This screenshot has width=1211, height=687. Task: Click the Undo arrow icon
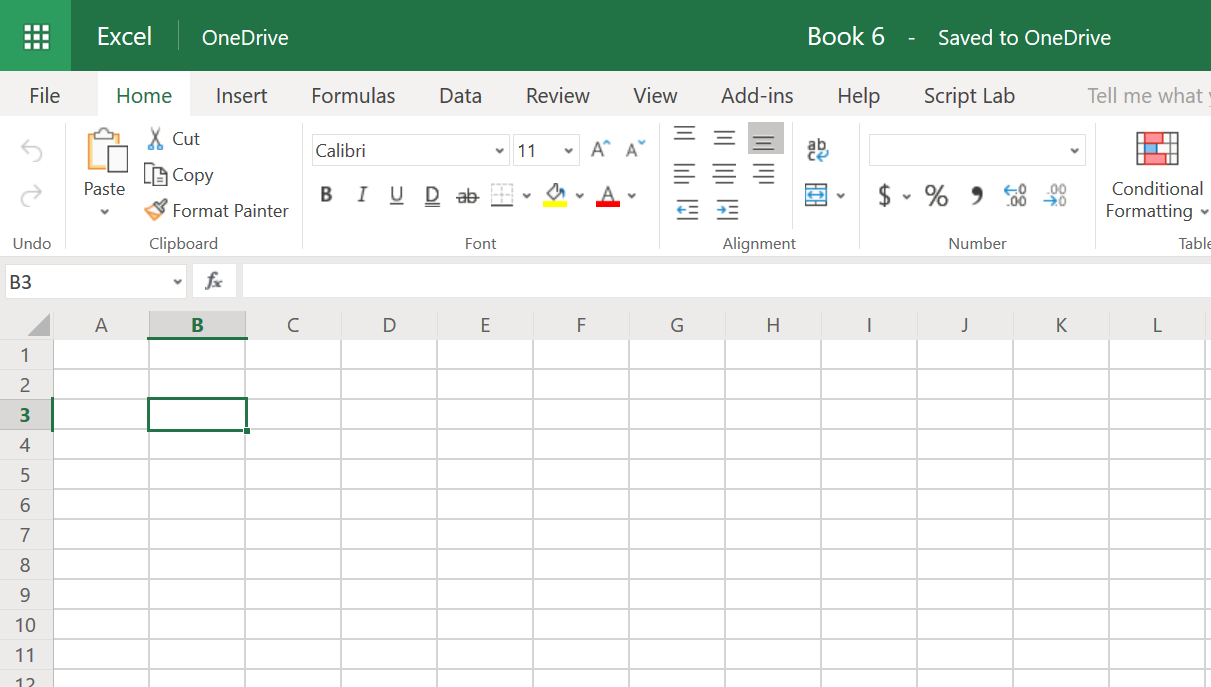(x=32, y=151)
